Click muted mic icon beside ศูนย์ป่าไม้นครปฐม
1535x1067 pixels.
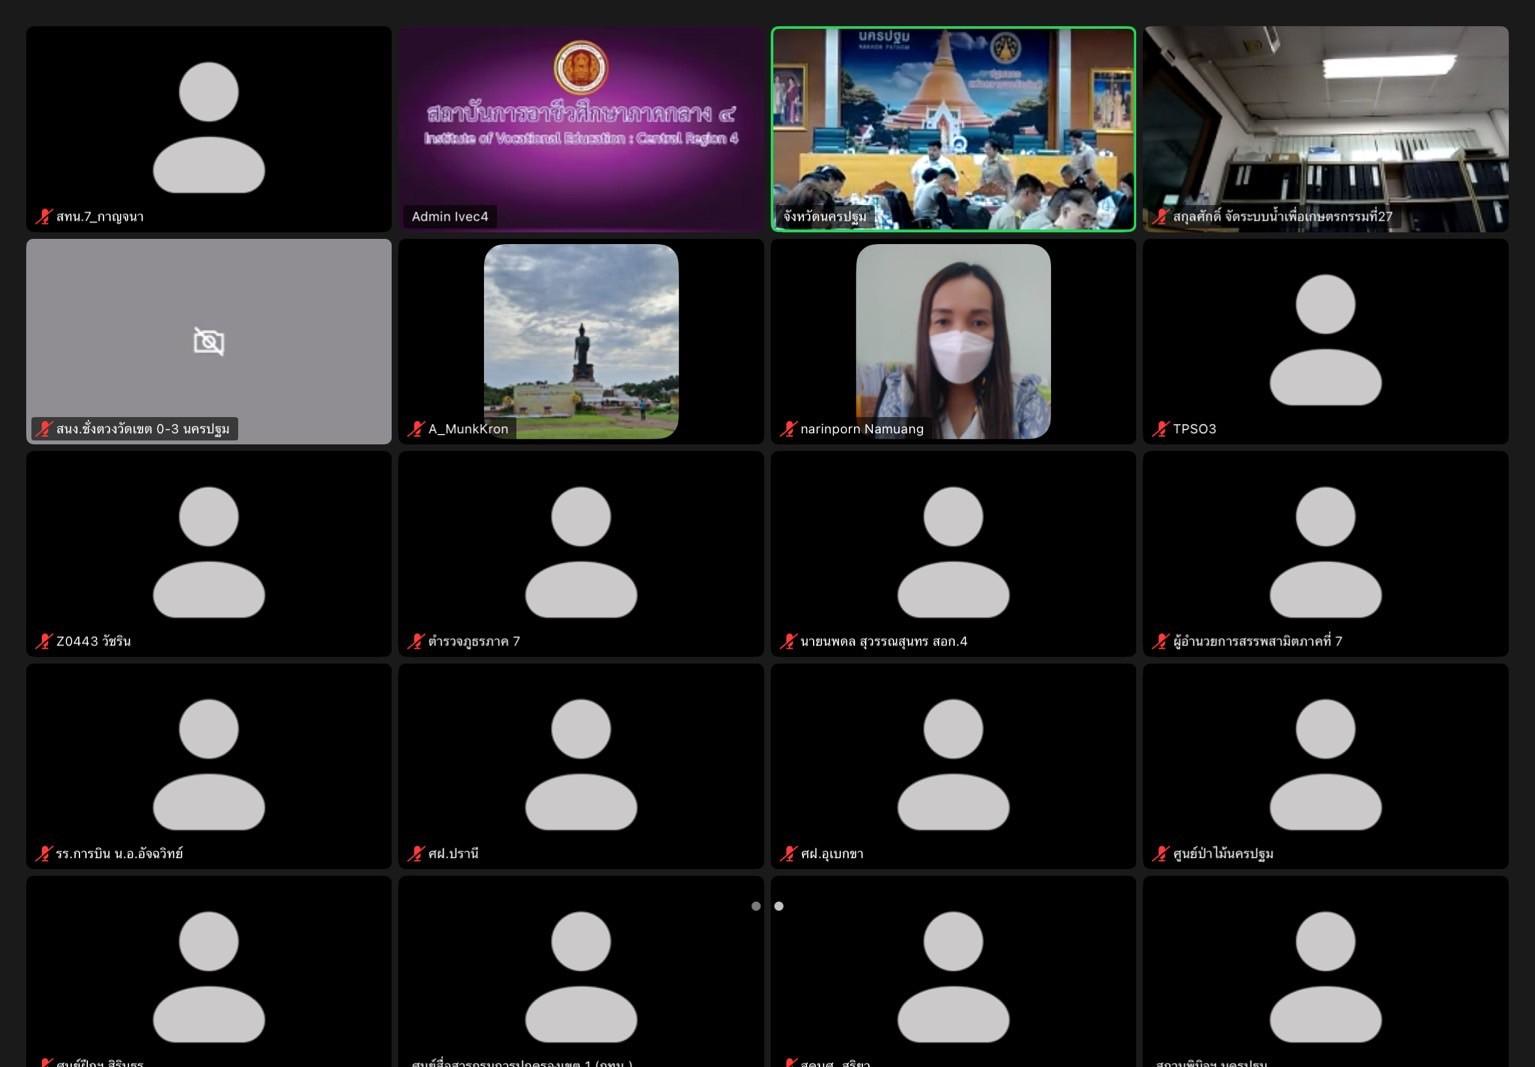coord(1160,854)
